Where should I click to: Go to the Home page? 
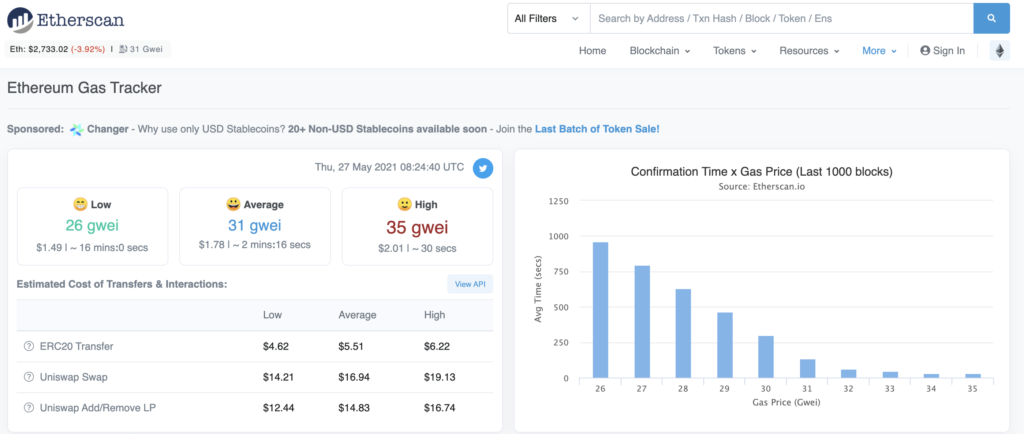592,51
